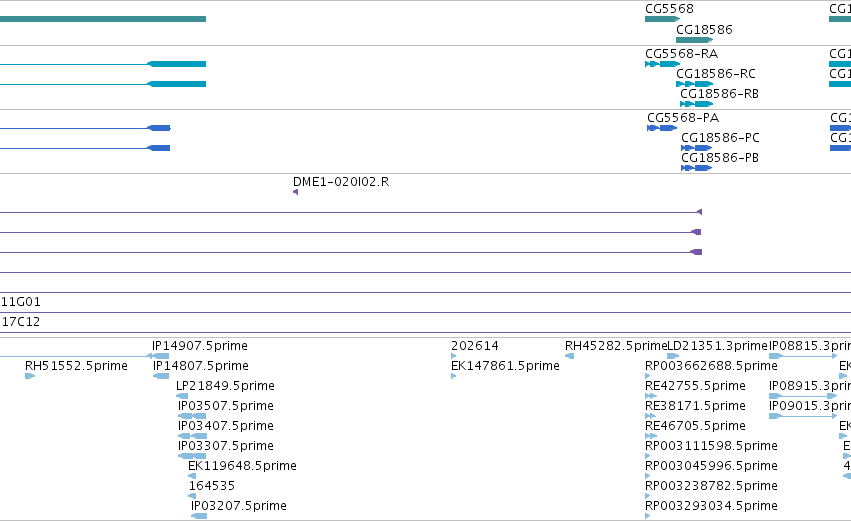The width and height of the screenshot is (851, 521).
Task: Click the EK147861.5prime arrow glyph
Action: click(454, 376)
